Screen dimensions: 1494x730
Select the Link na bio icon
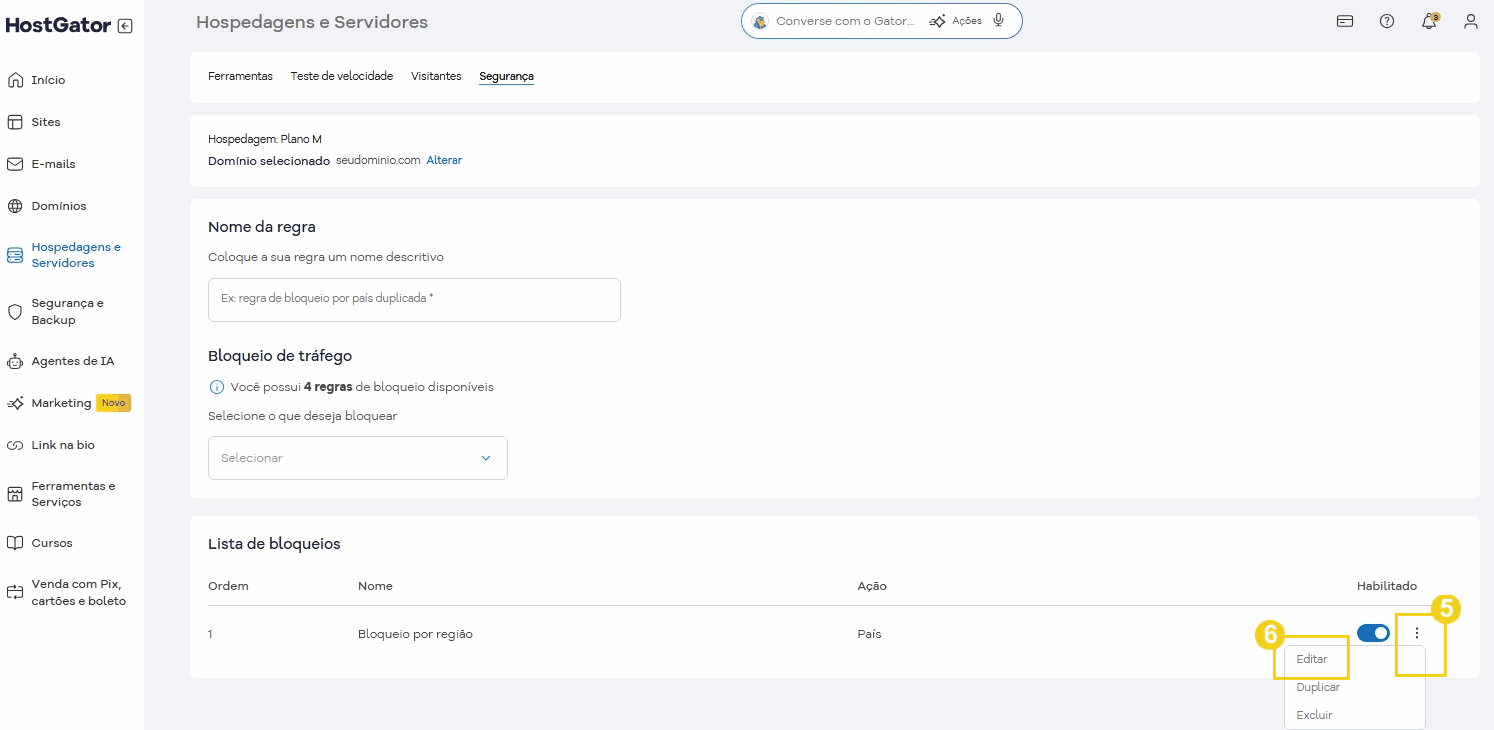14,444
